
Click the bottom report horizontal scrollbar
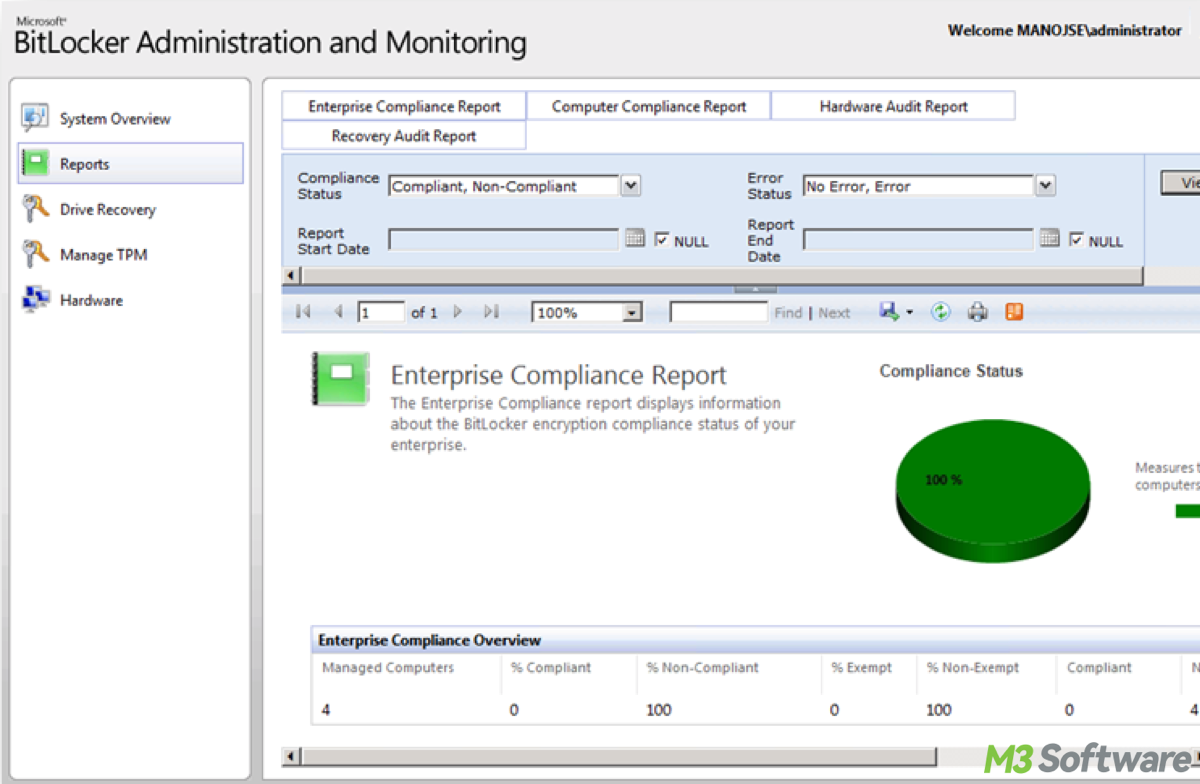(x=618, y=756)
